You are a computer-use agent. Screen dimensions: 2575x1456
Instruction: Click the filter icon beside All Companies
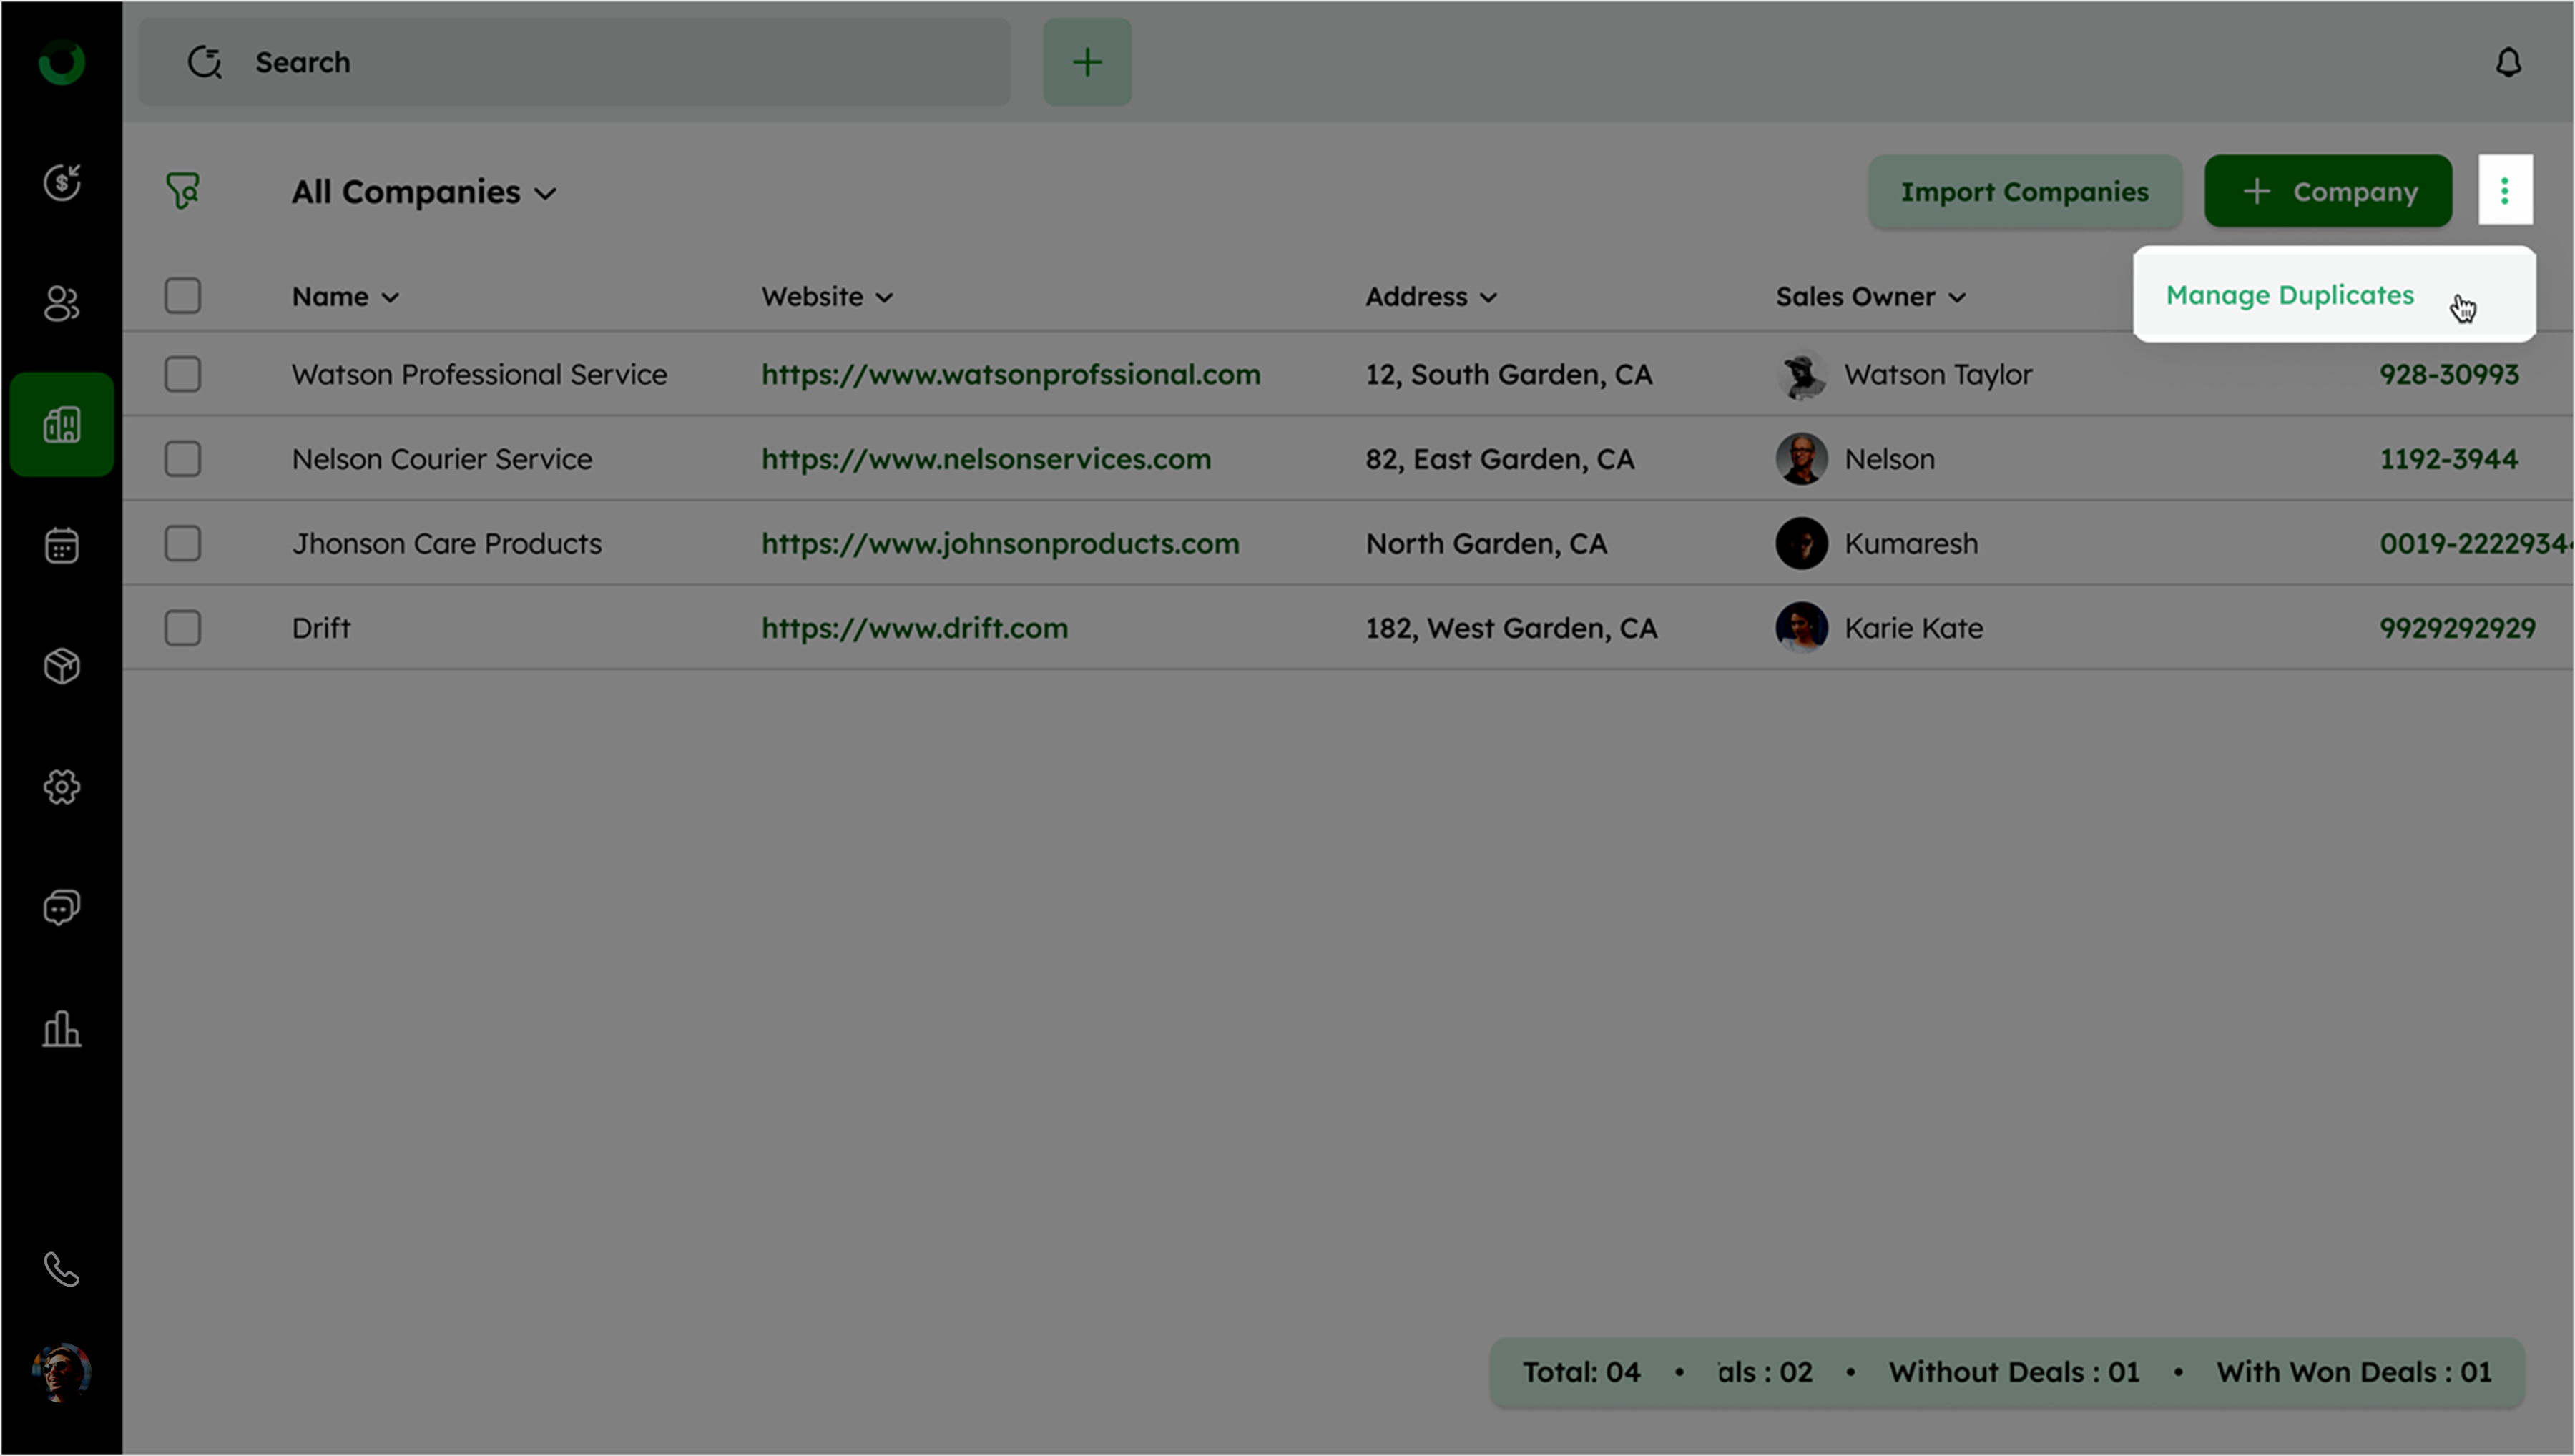click(183, 190)
